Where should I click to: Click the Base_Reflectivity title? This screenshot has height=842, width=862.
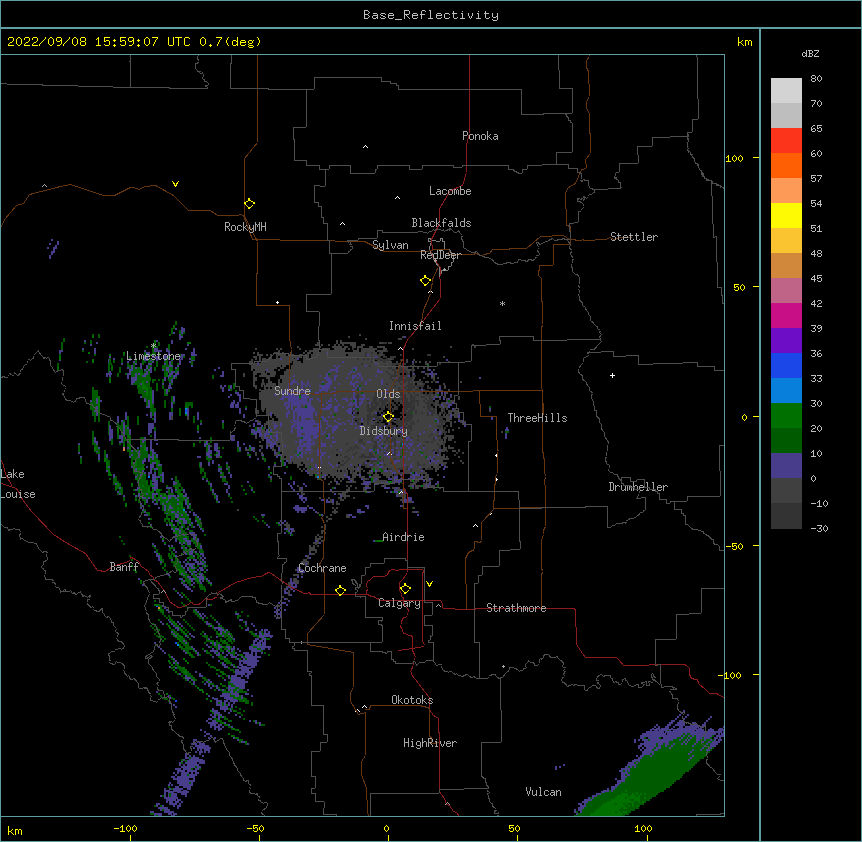coord(431,15)
